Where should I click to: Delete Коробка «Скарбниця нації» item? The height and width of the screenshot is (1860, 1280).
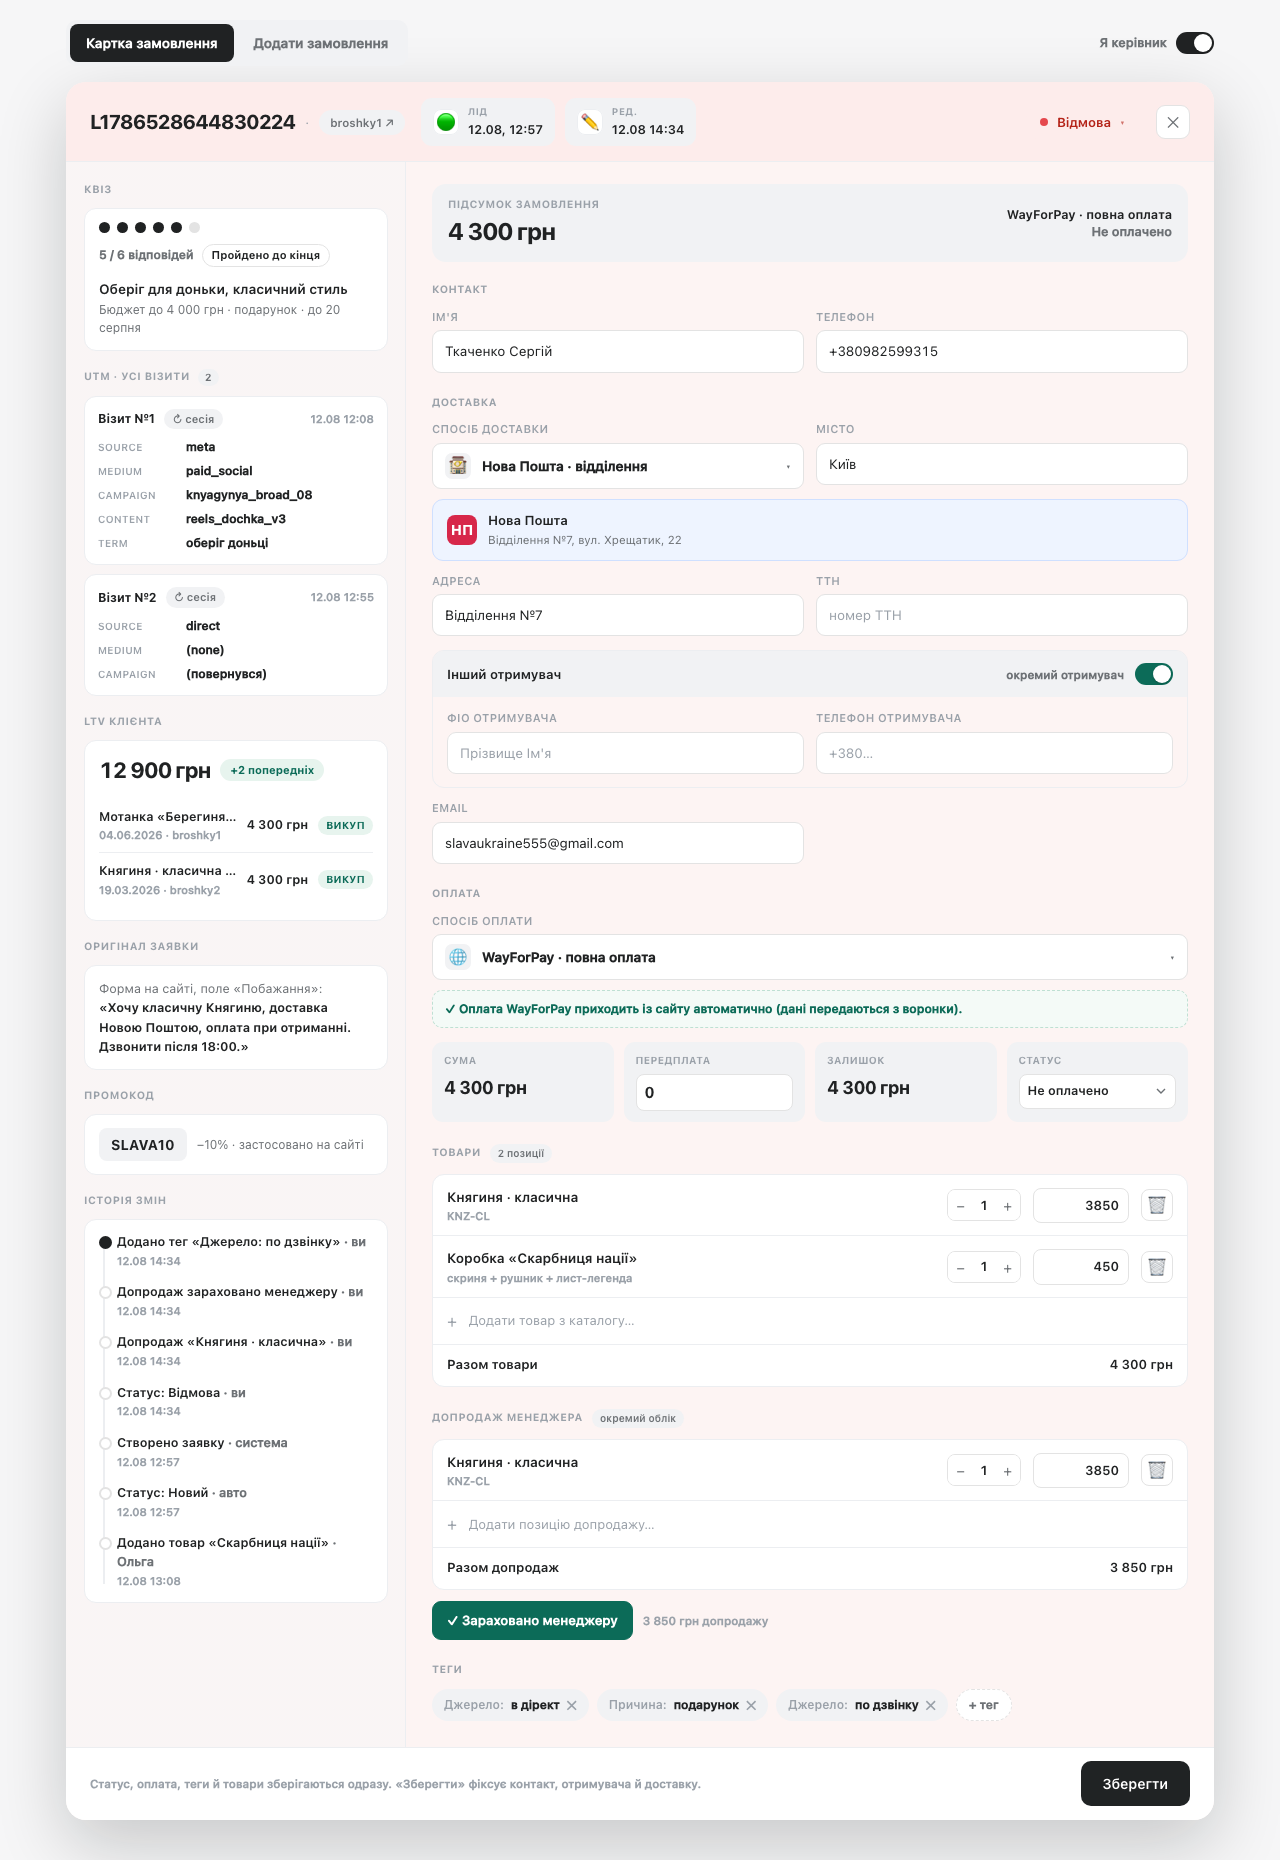tap(1157, 1267)
